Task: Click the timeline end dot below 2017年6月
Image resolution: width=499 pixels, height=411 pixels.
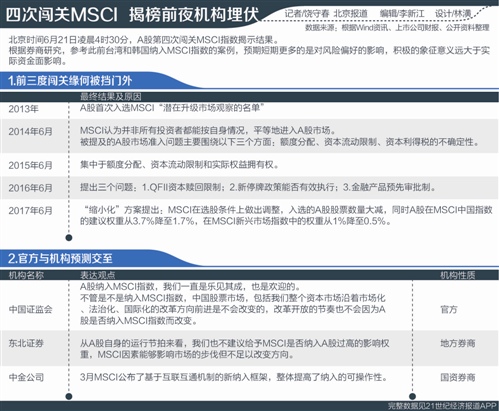Action: point(69,238)
